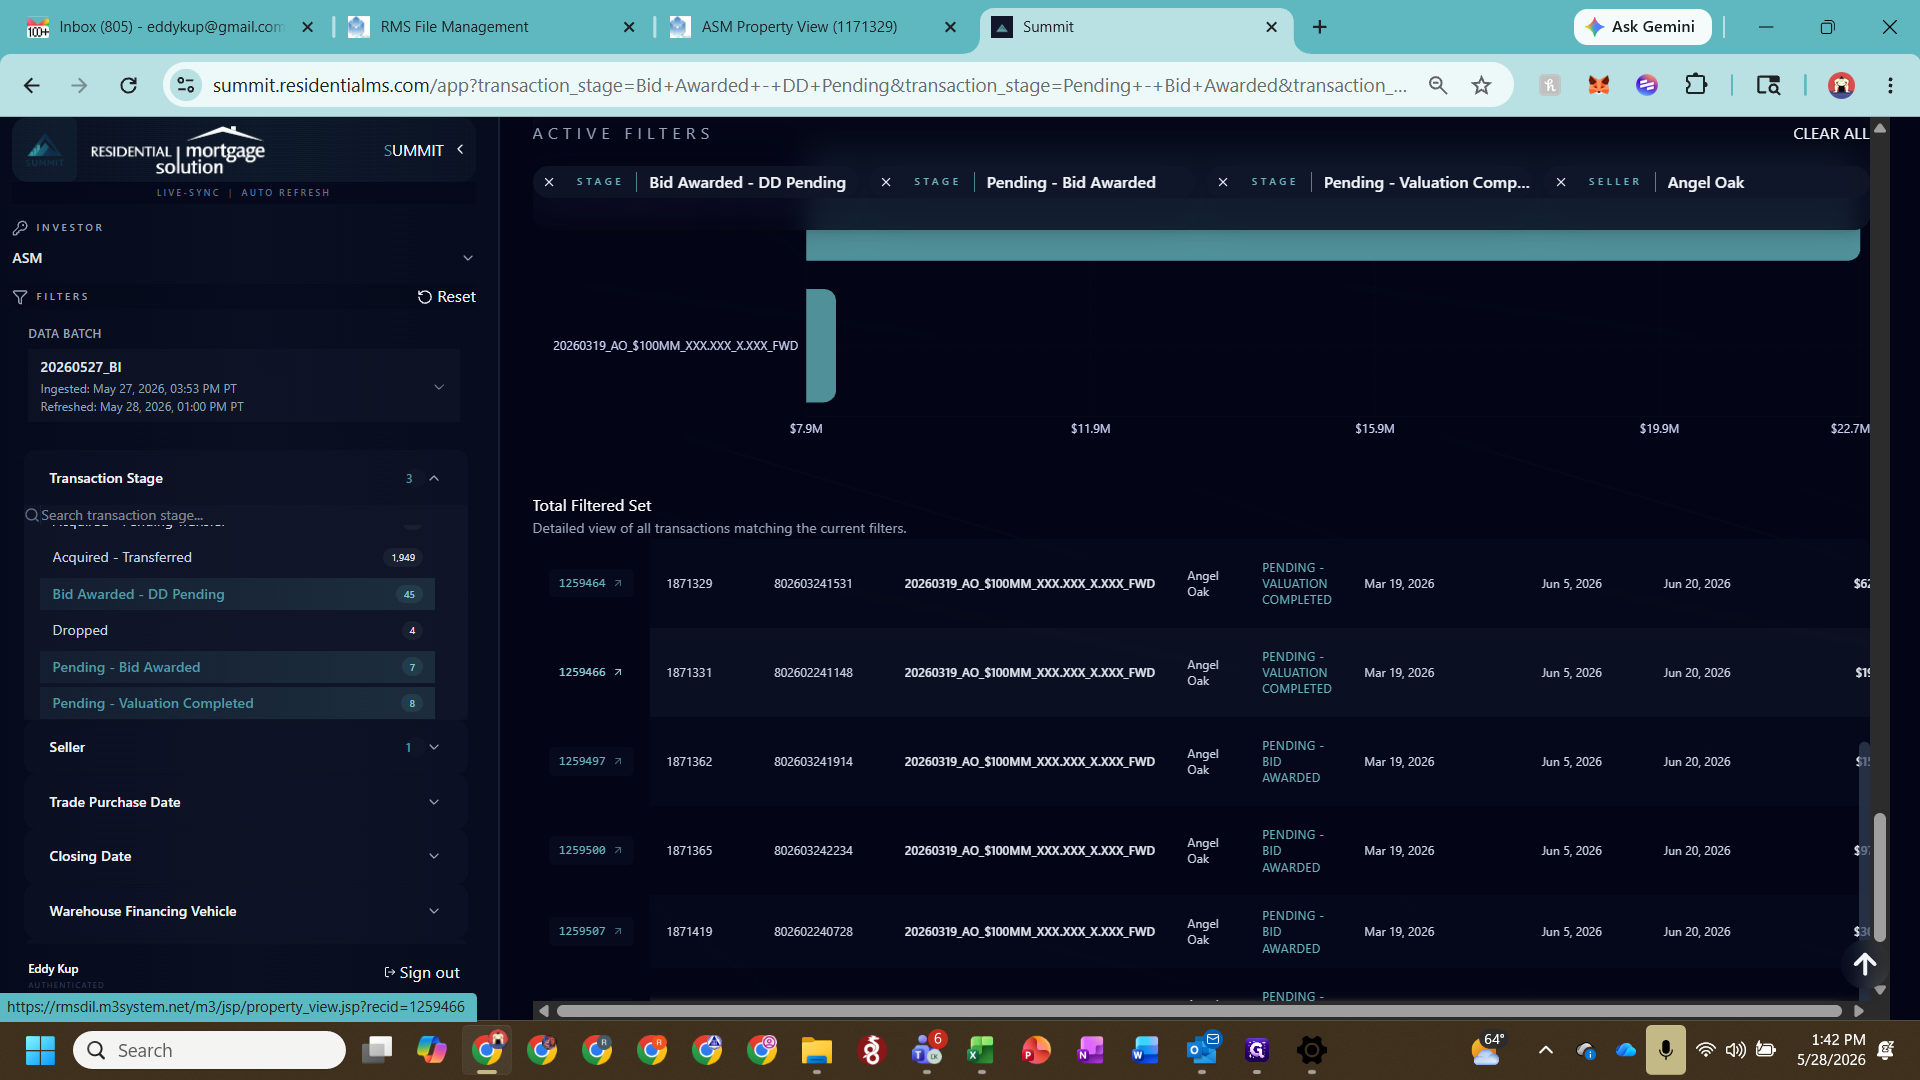The width and height of the screenshot is (1920, 1080).
Task: Collapse the Summit sidebar with the chevron
Action: [460, 149]
